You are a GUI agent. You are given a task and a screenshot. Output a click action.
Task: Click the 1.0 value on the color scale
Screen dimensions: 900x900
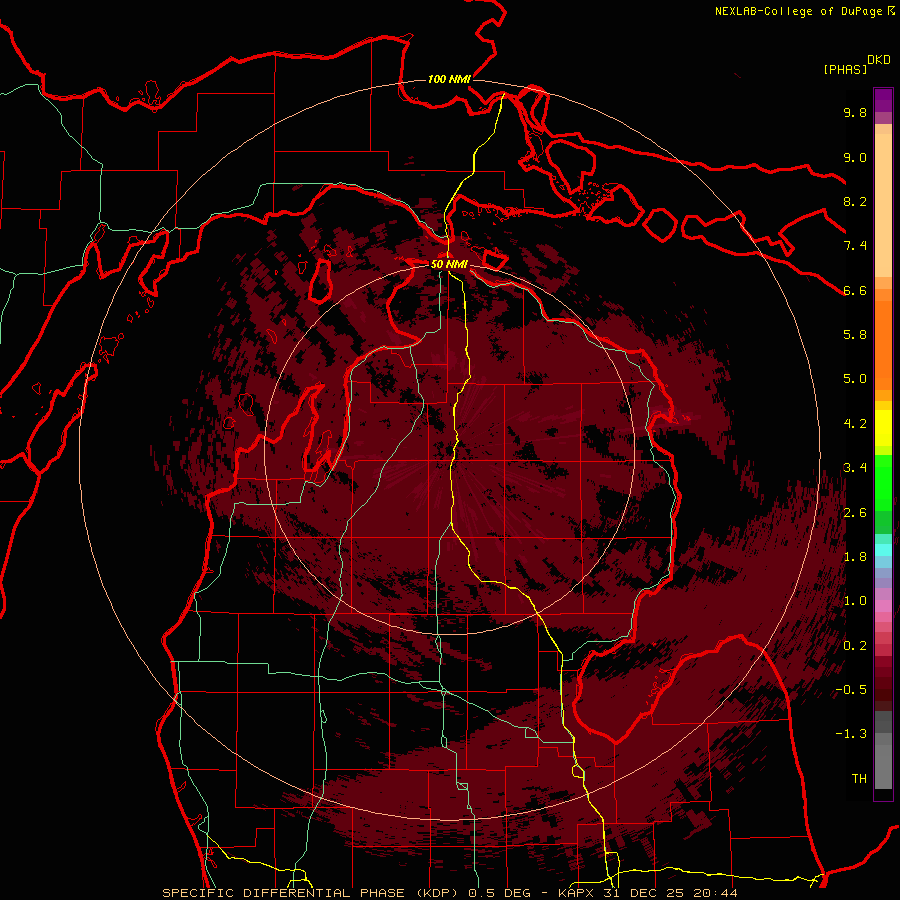click(855, 601)
